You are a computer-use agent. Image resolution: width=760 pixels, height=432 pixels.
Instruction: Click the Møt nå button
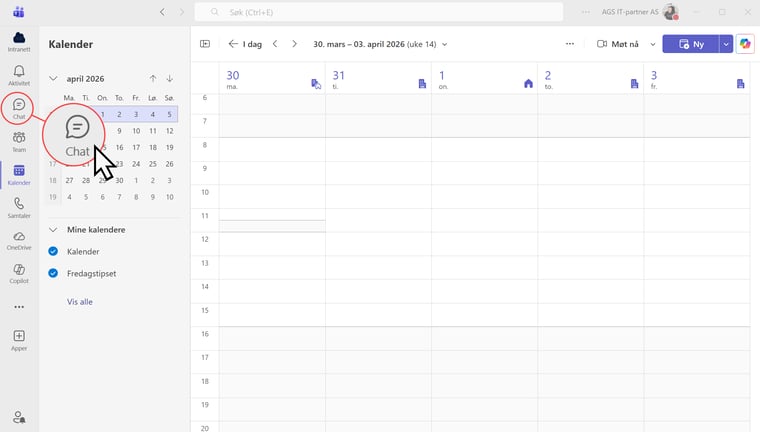[617, 44]
